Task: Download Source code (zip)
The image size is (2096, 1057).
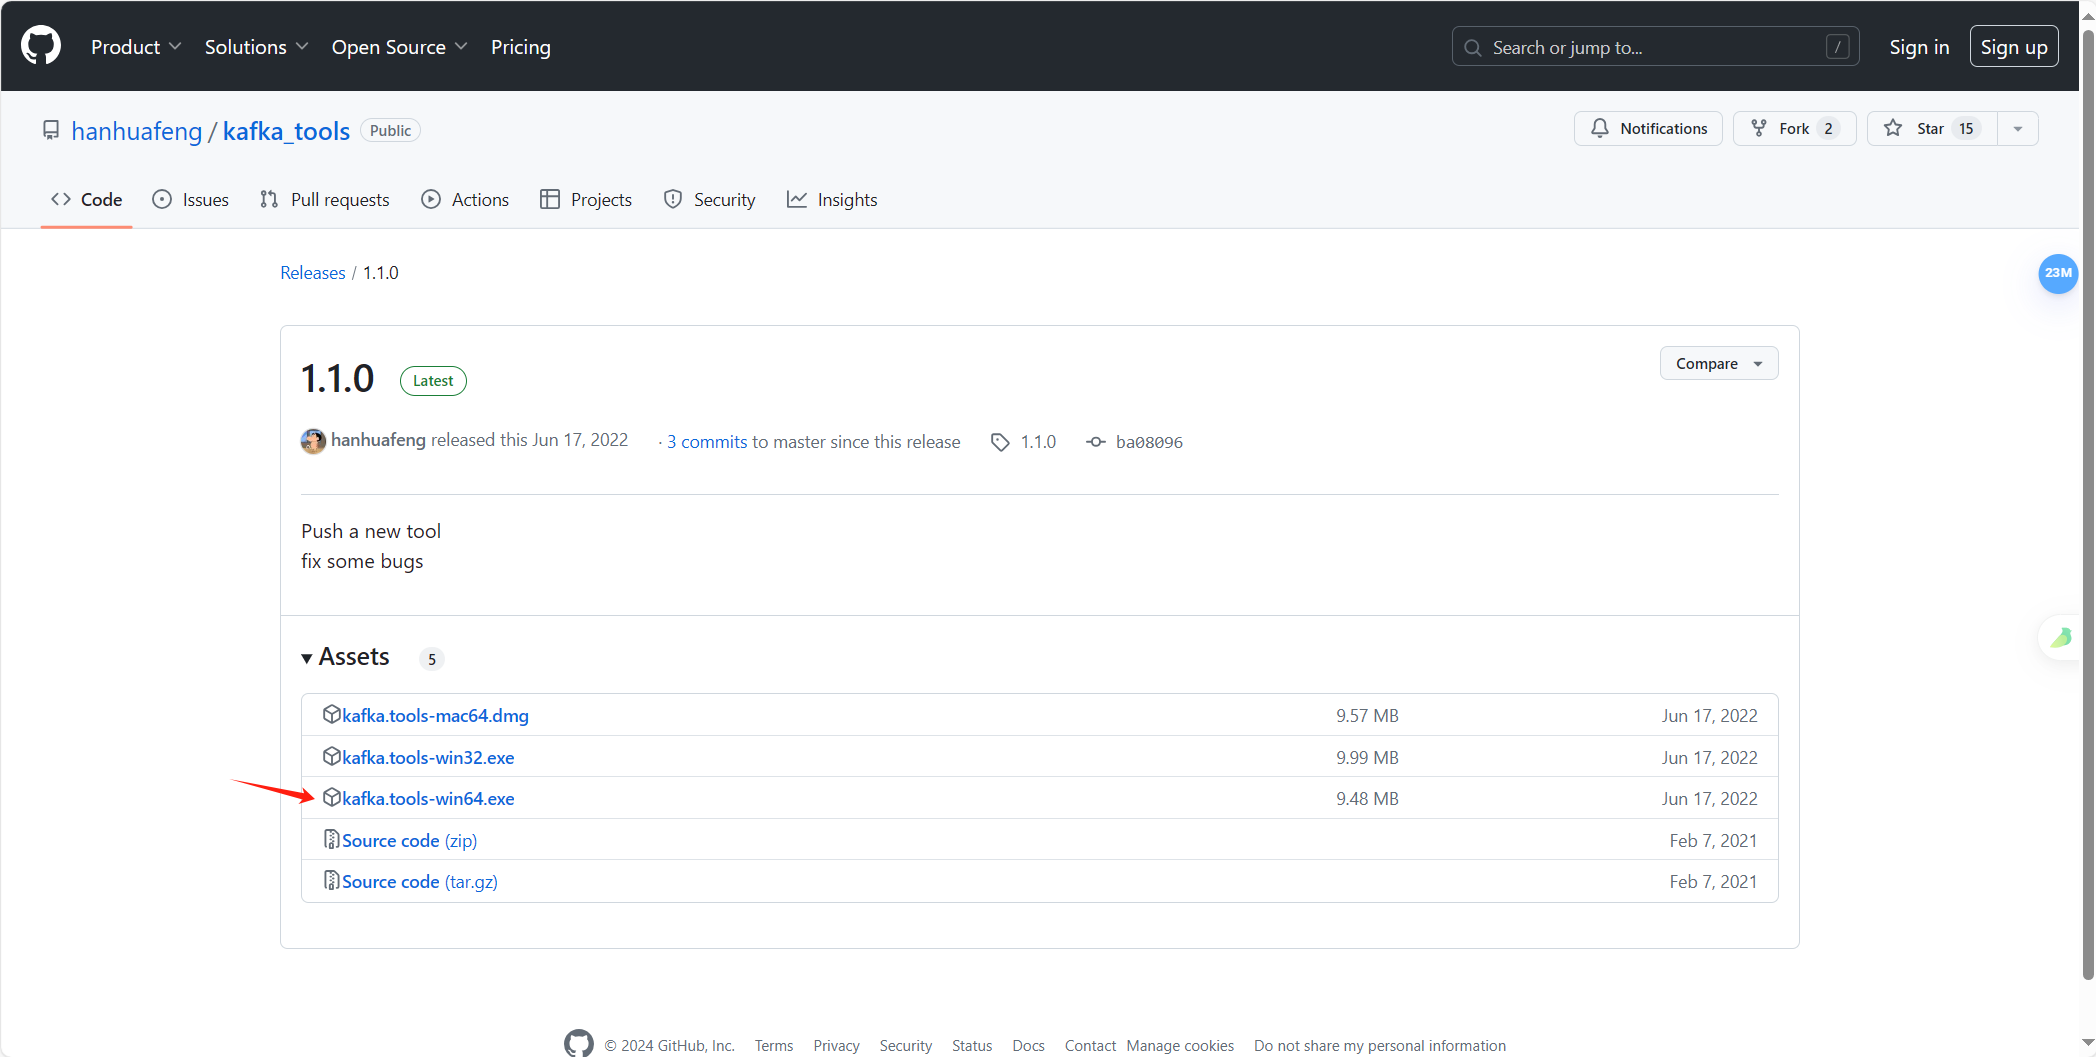Action: coord(410,841)
